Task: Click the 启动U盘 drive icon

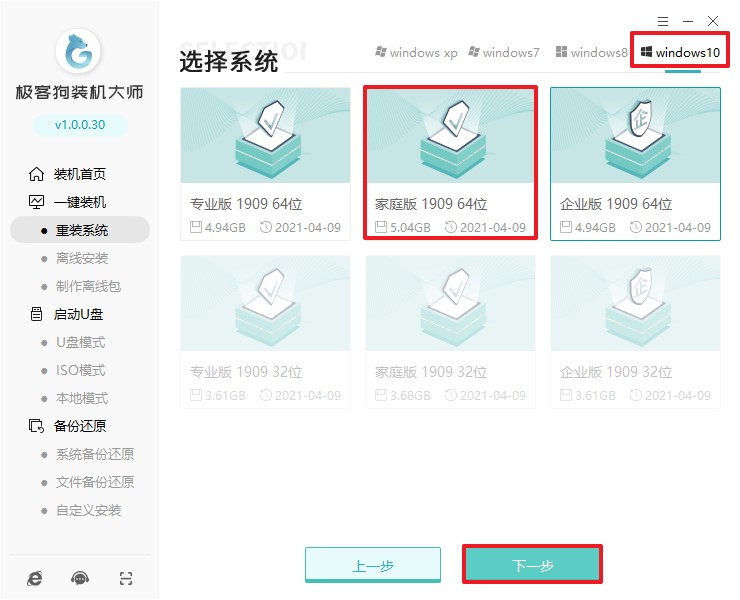Action: point(37,314)
